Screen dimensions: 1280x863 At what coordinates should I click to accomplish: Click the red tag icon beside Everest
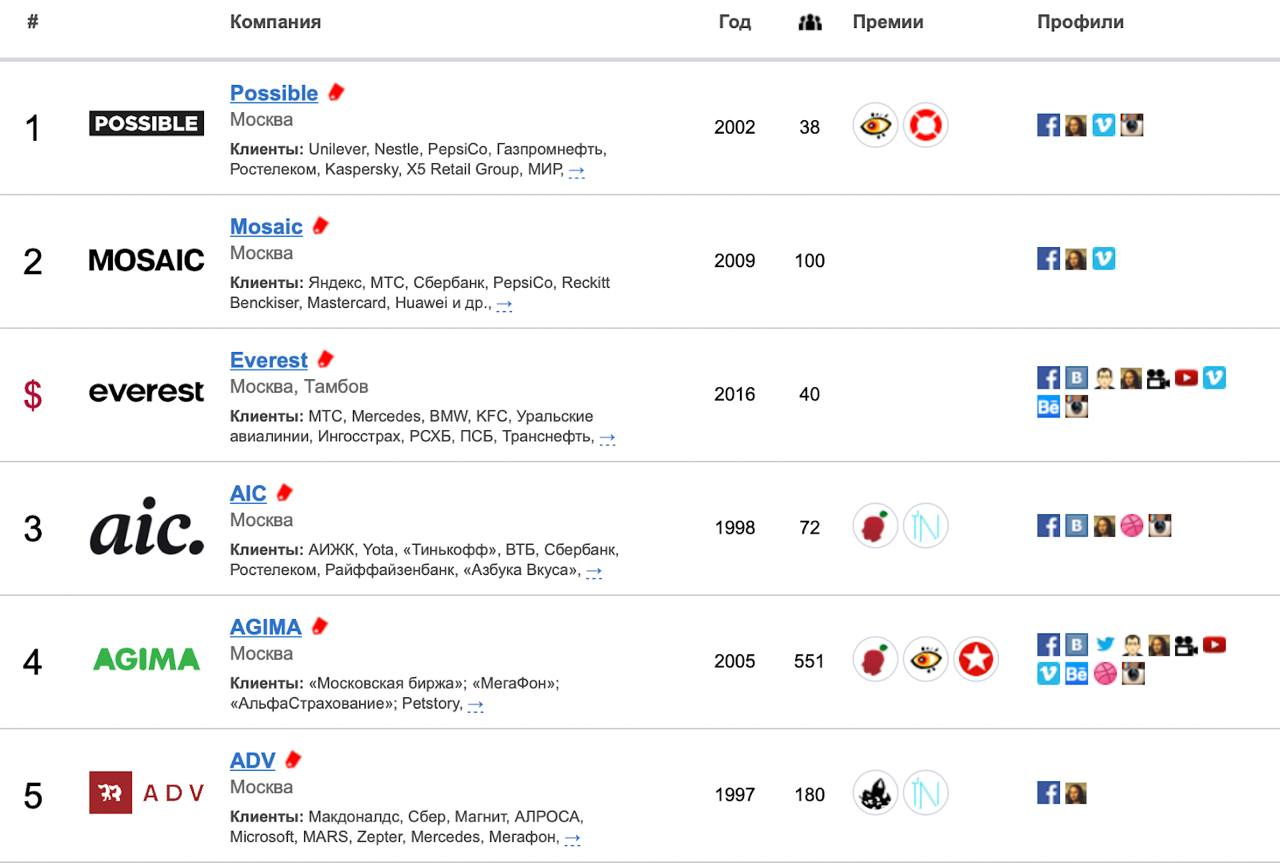click(325, 359)
